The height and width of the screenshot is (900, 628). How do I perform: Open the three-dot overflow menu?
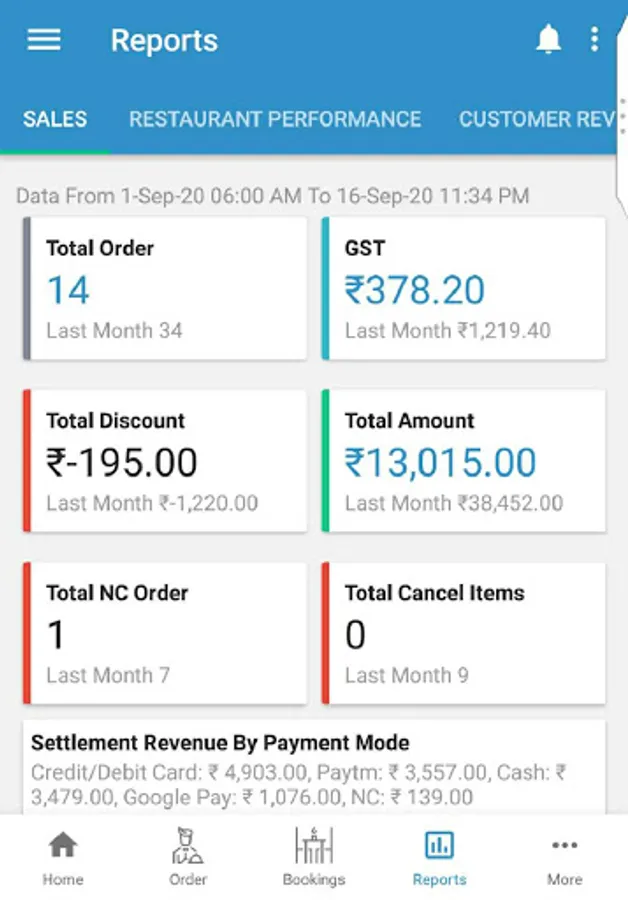point(594,40)
